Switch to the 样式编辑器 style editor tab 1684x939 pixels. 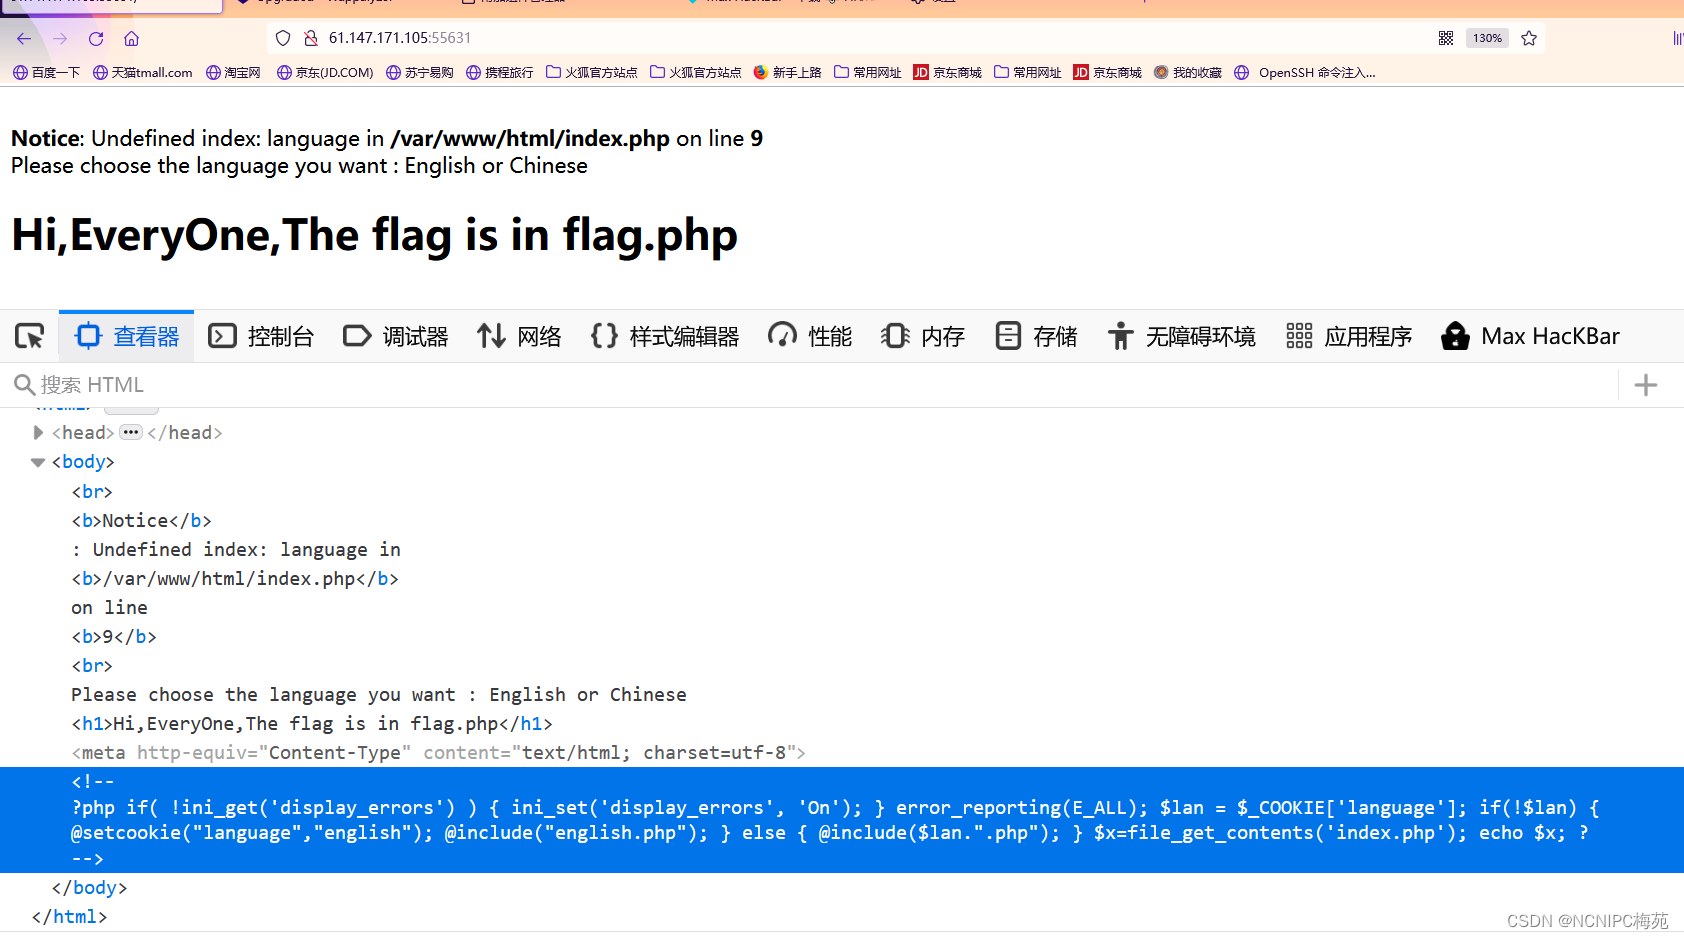pyautogui.click(x=665, y=336)
